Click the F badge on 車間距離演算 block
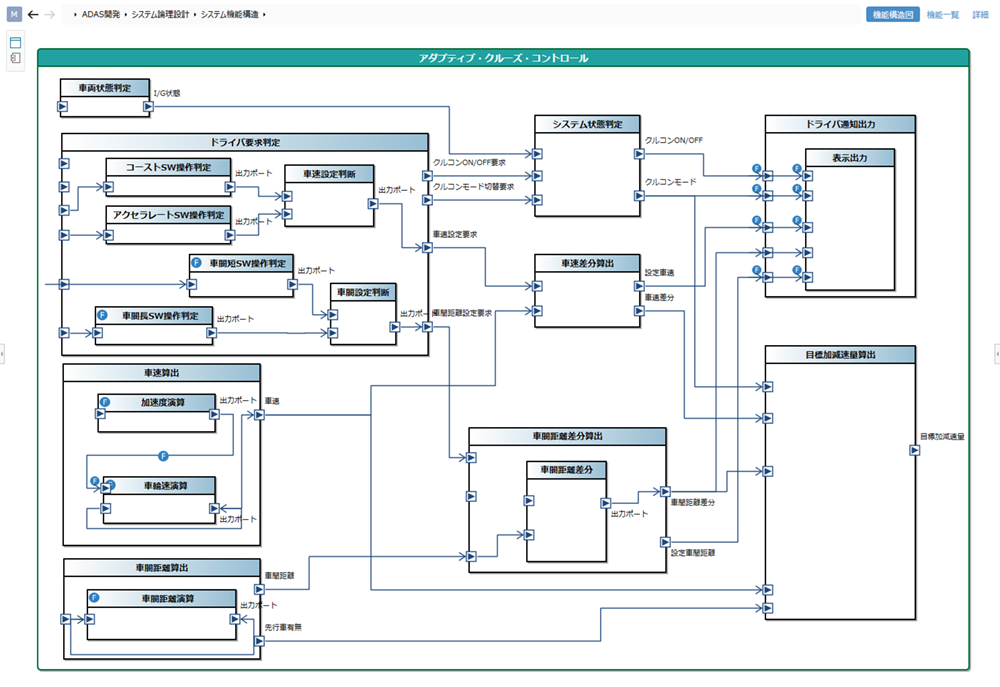The height and width of the screenshot is (687, 1000). (x=93, y=598)
